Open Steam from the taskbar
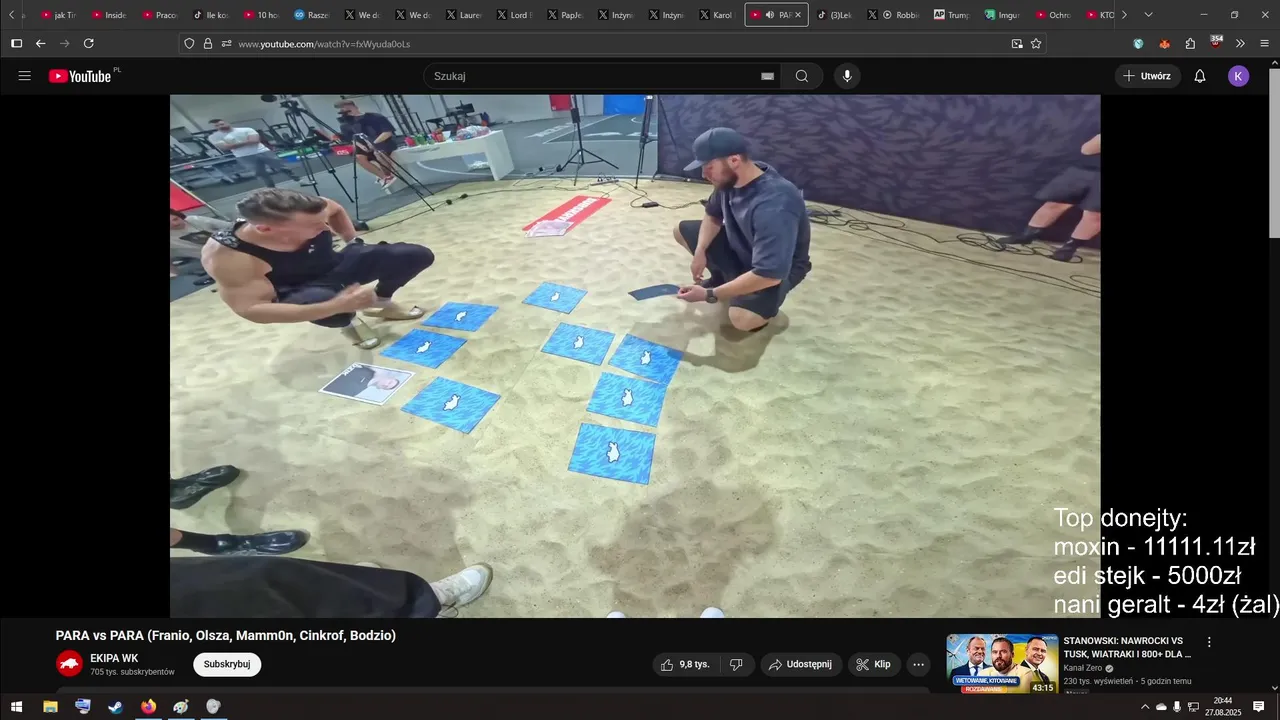1280x720 pixels. pos(115,706)
